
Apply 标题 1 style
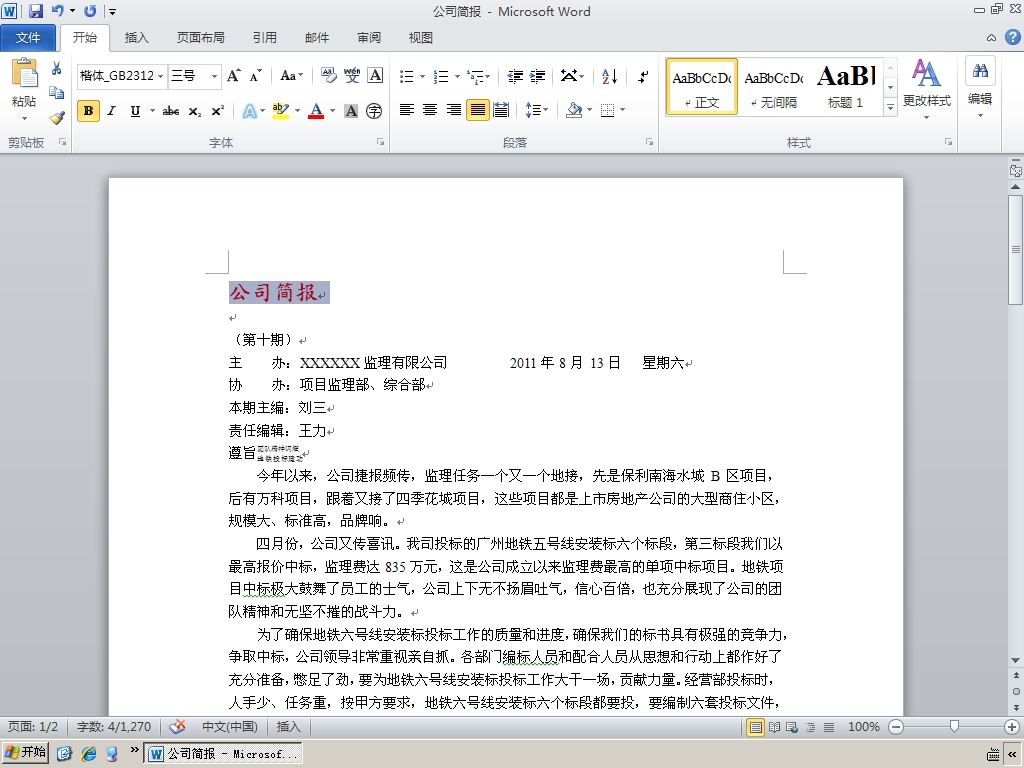pos(846,87)
